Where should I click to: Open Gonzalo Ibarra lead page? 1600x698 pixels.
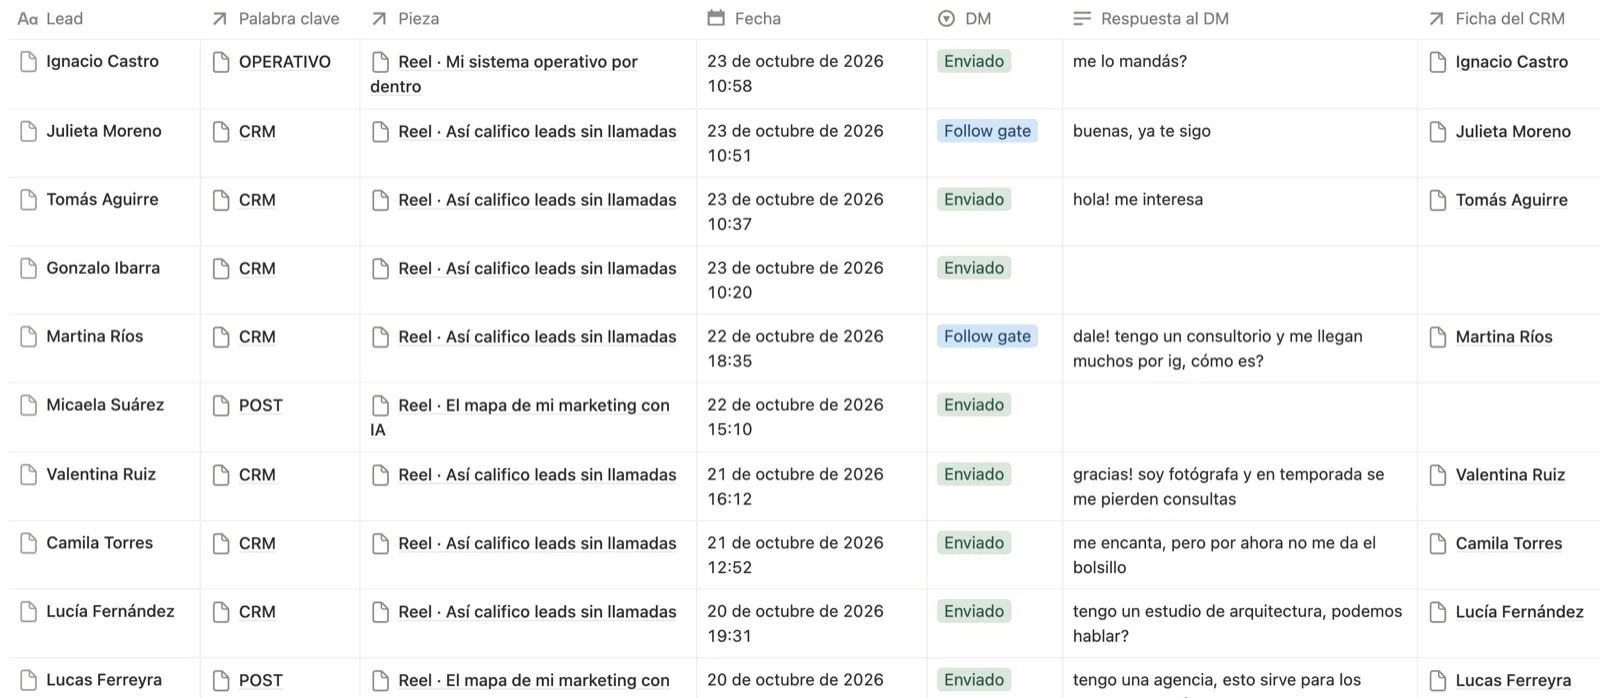[x=103, y=268]
